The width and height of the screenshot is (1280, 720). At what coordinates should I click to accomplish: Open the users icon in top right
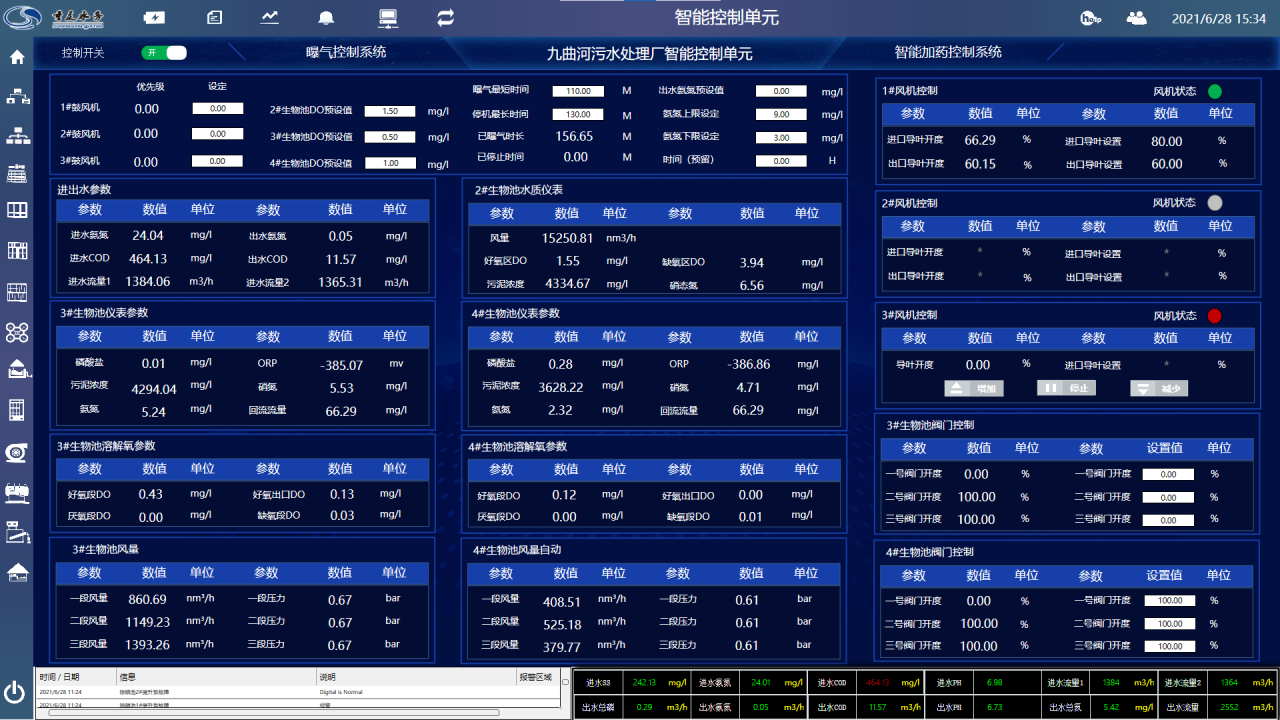pos(1136,18)
